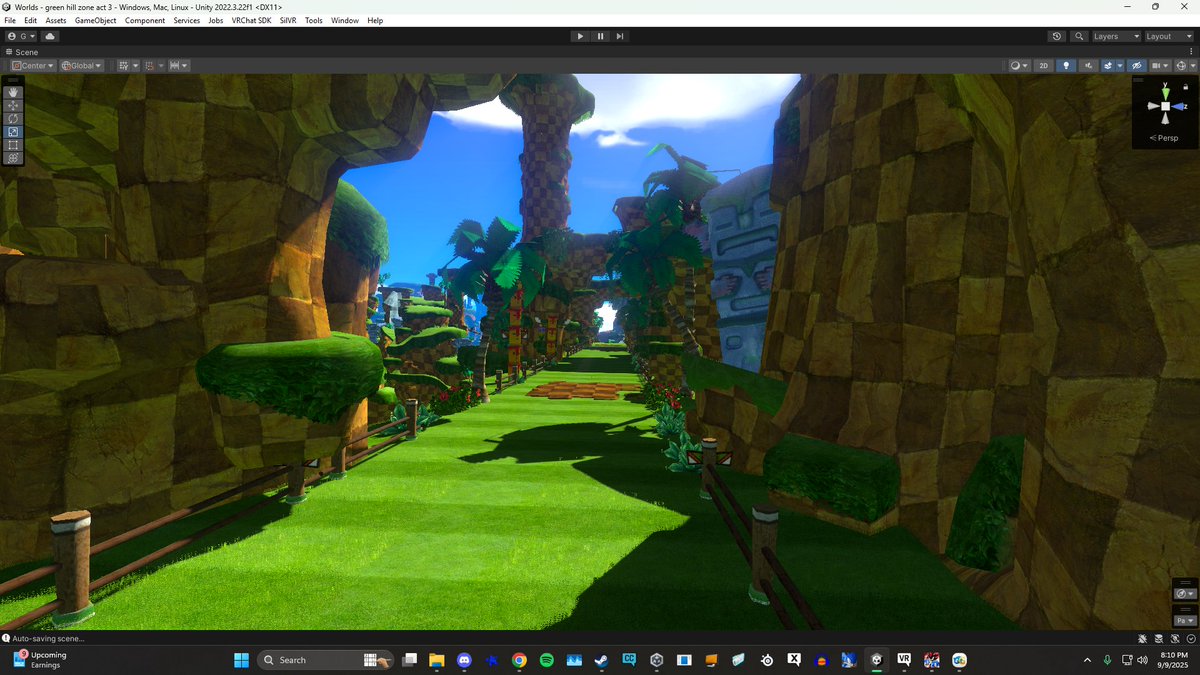The image size is (1200, 675).
Task: Click the Pause button
Action: pos(600,36)
